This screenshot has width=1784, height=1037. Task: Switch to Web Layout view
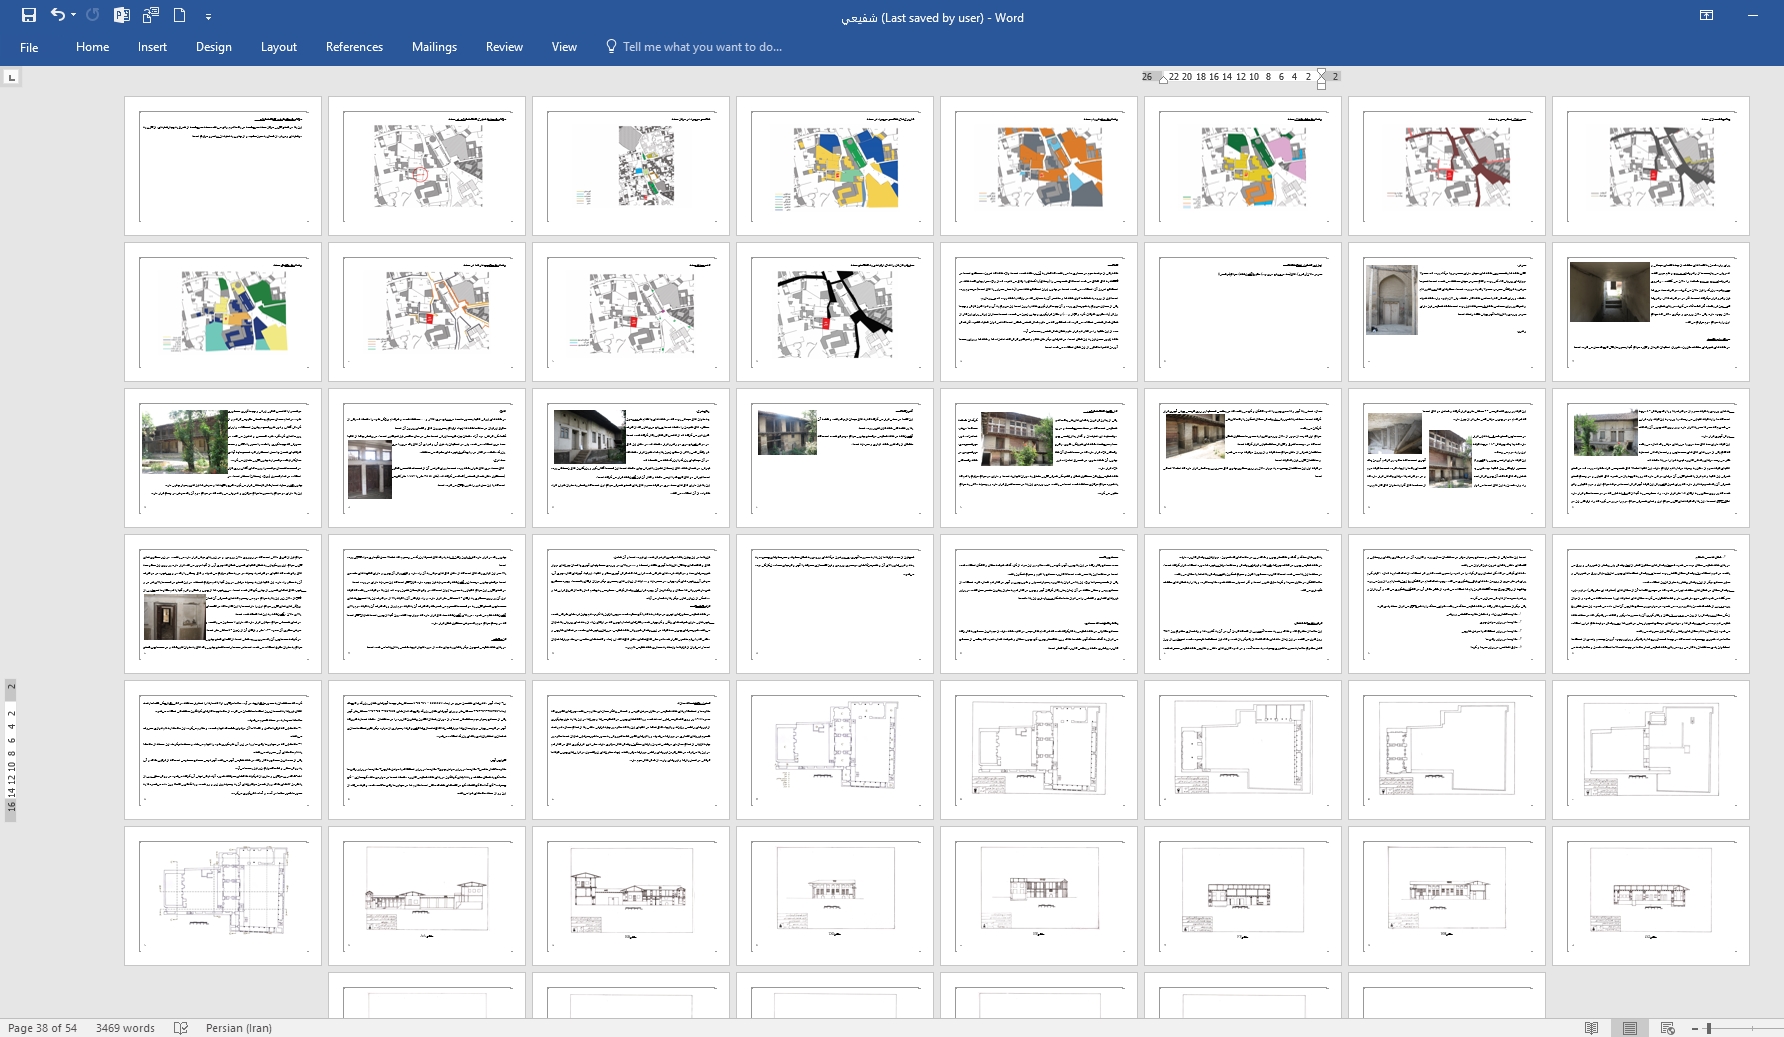(1667, 1028)
